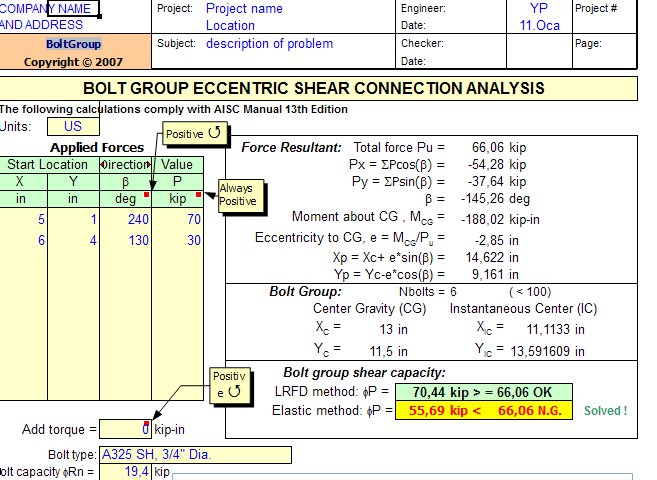Image resolution: width=657 pixels, height=480 pixels.
Task: Click the 'Project name' cell
Action: pos(244,9)
